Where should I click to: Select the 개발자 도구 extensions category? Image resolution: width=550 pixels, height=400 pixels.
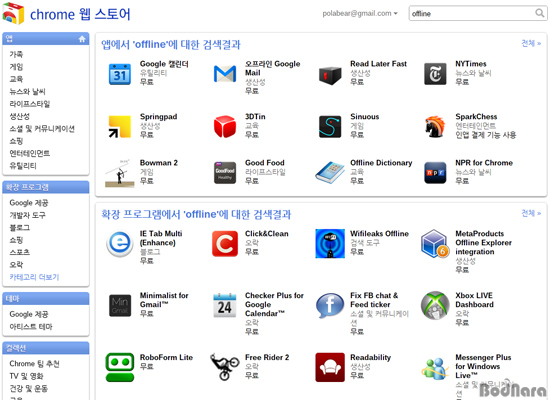coord(27,215)
